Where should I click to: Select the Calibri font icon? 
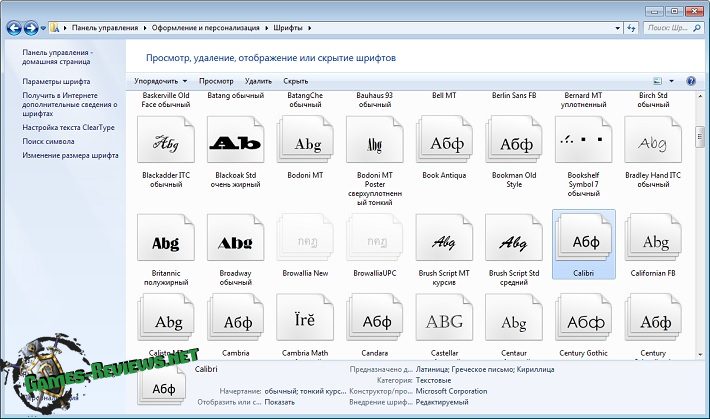[584, 238]
